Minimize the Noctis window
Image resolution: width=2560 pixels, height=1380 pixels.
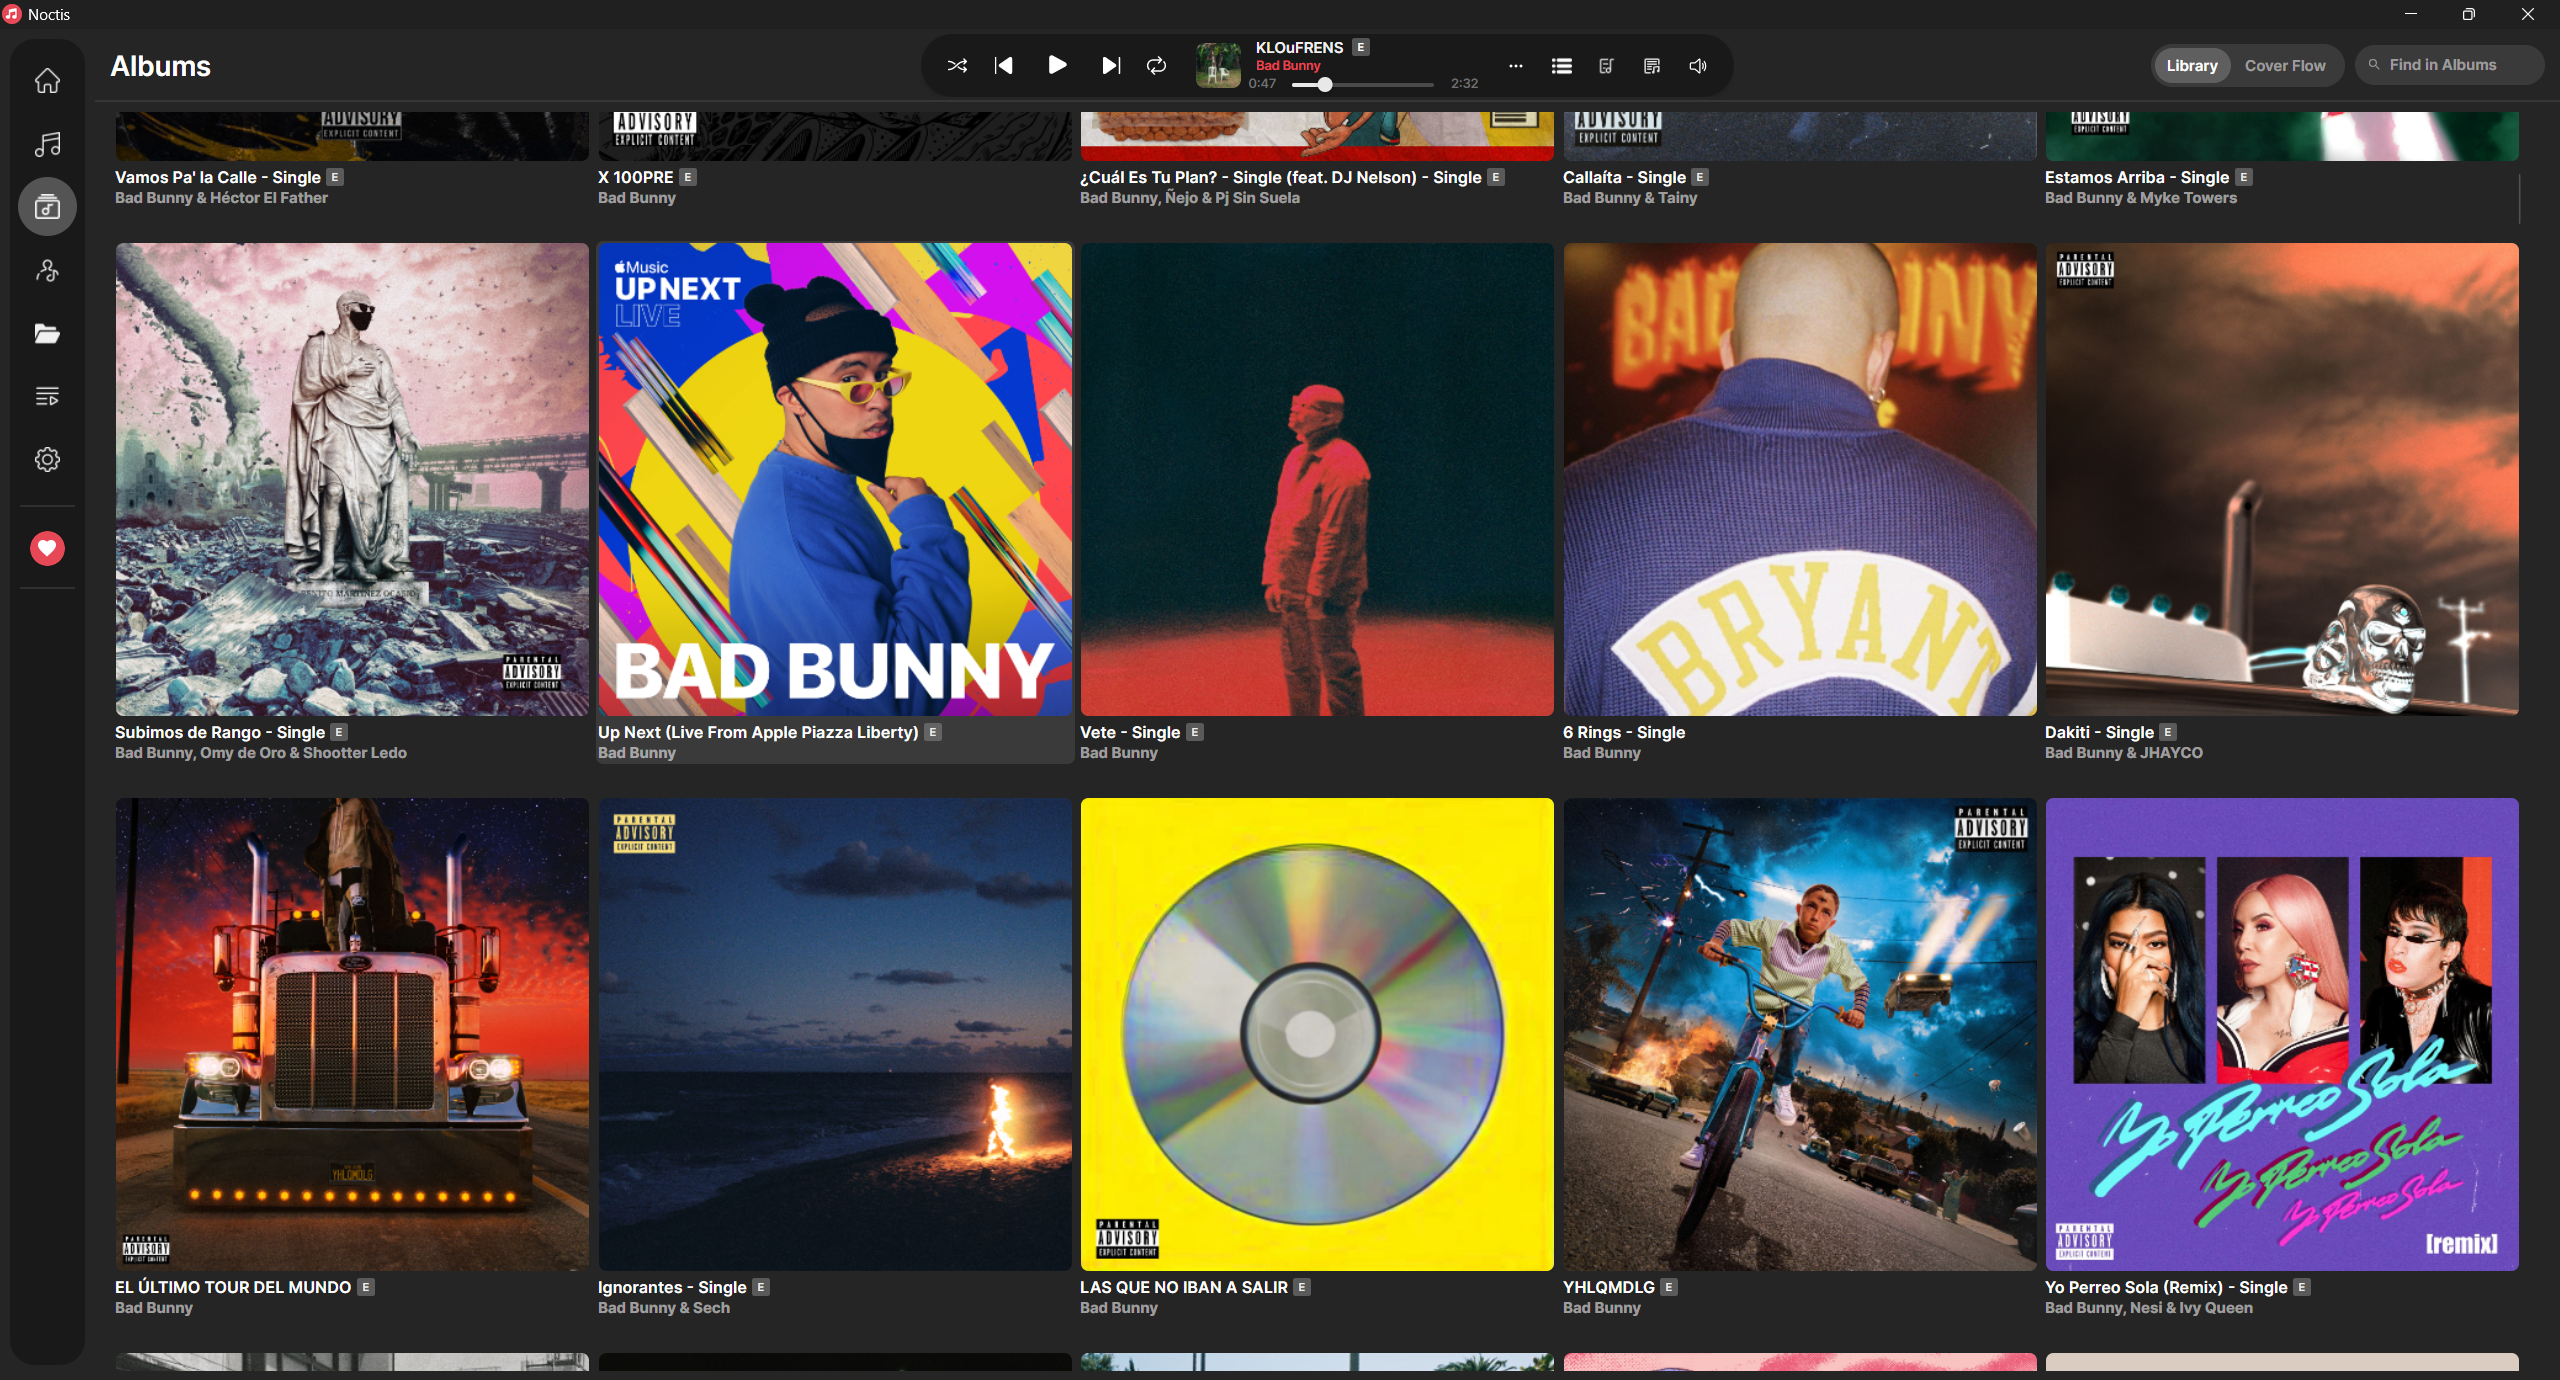2411,14
